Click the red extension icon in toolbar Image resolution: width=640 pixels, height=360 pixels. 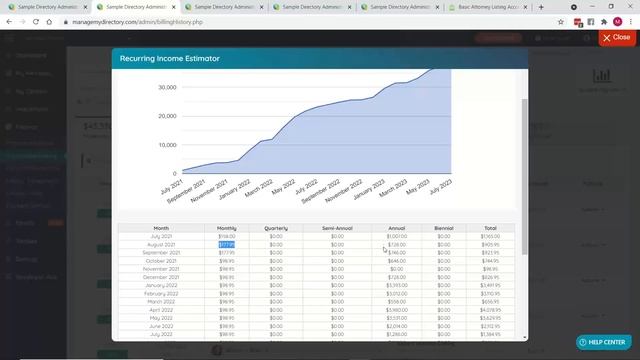tap(578, 22)
